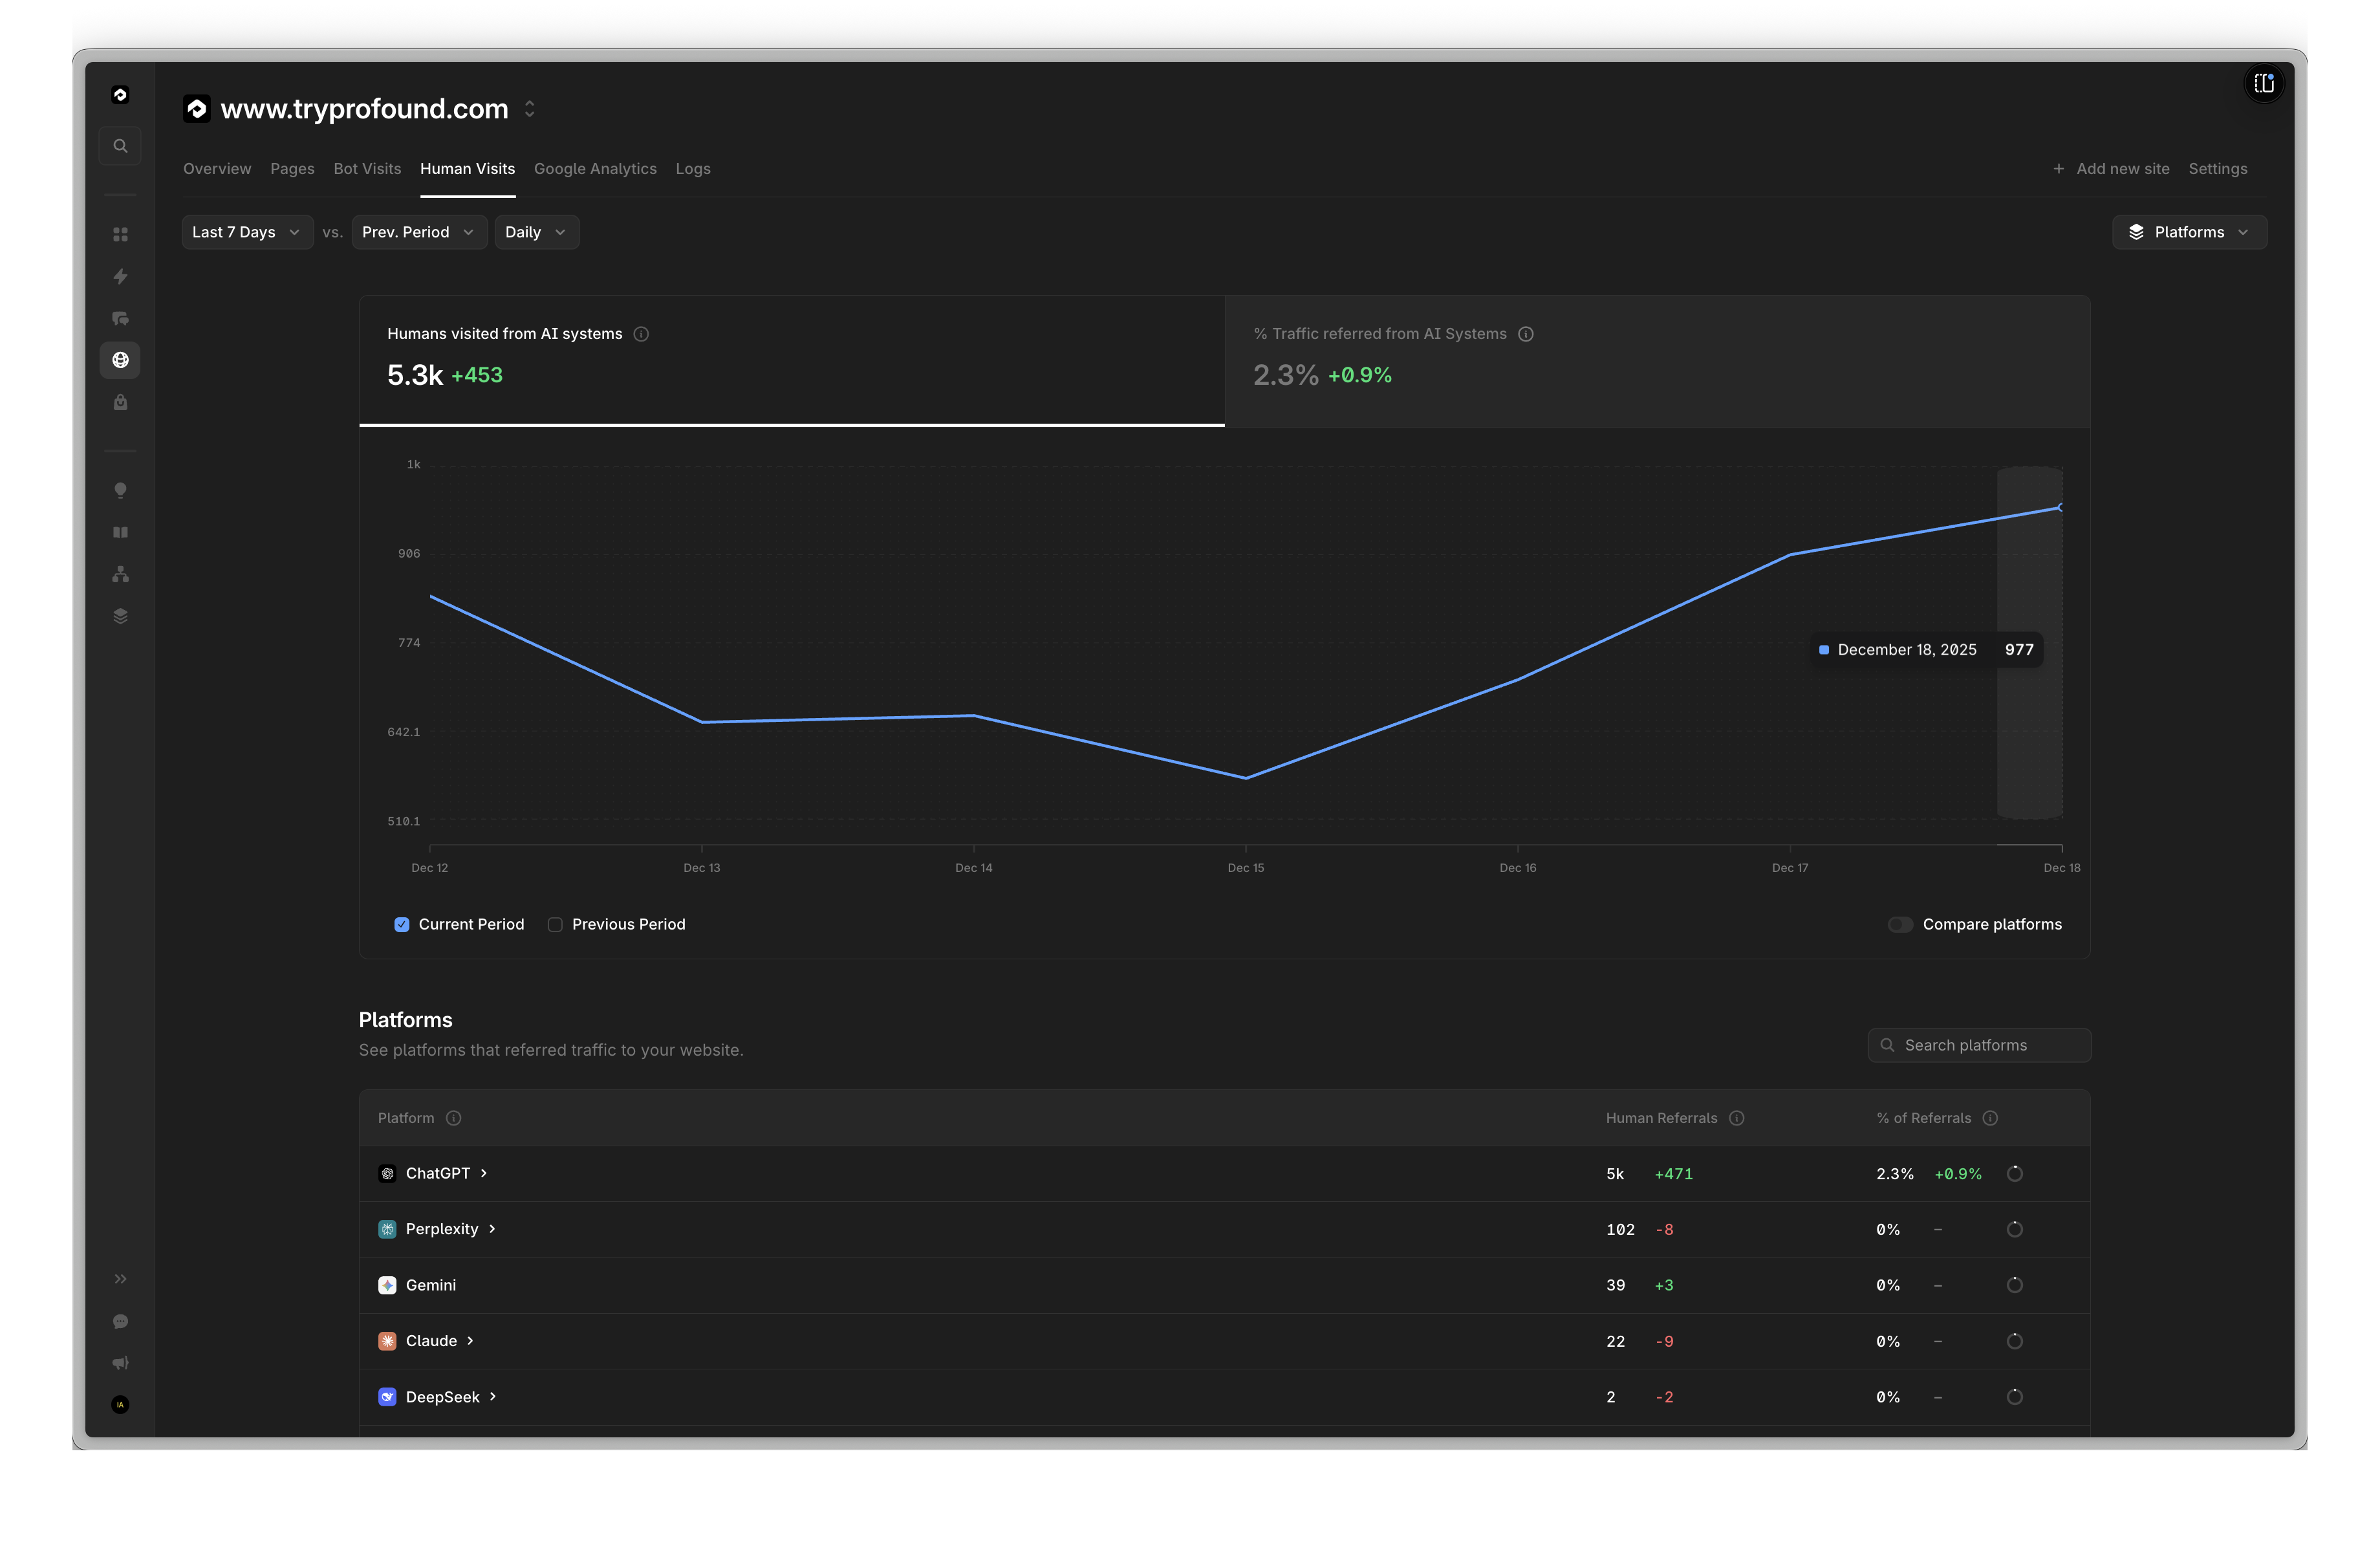Open the shopping bag icon in sidebar

coord(120,402)
